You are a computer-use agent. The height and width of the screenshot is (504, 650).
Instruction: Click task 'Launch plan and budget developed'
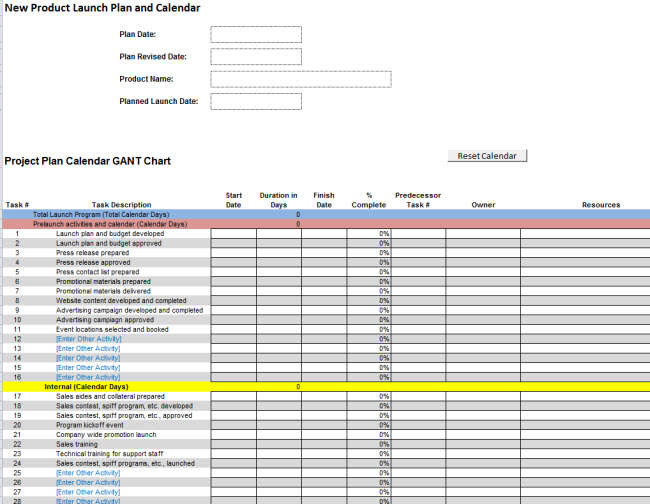tap(110, 234)
